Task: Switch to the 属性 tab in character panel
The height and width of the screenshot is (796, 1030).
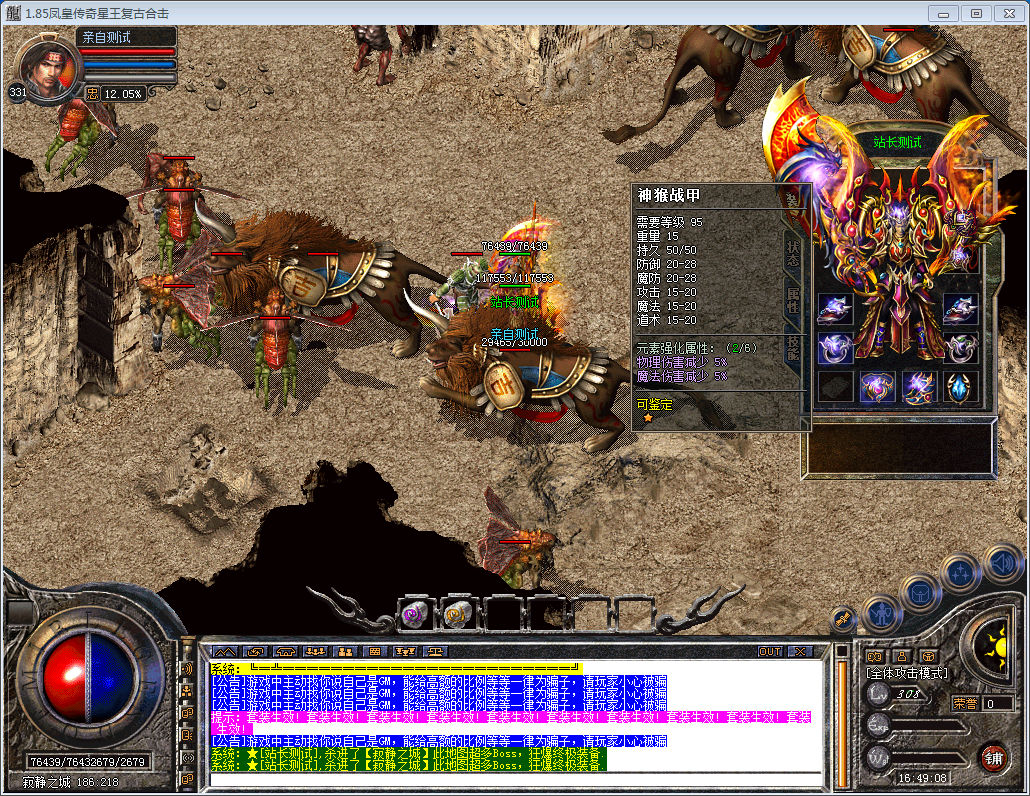Action: point(793,301)
